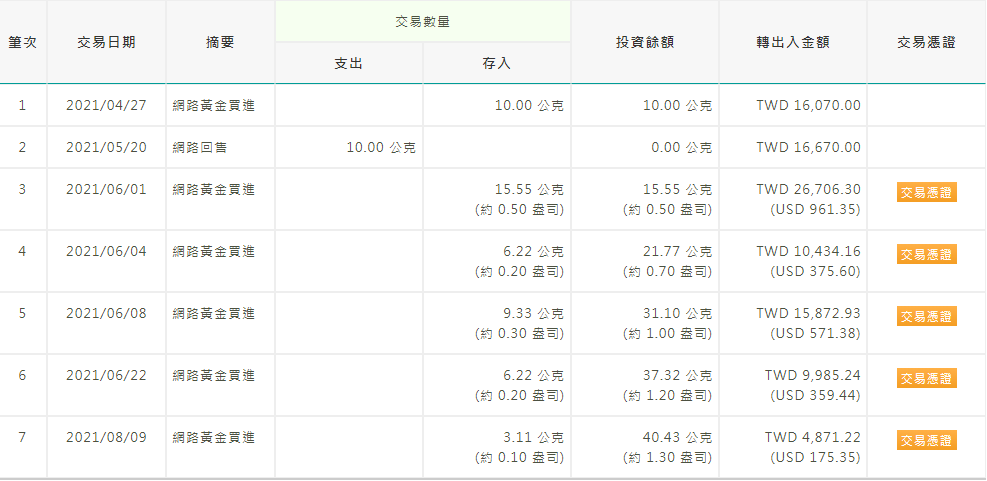Click the 摘要 column header
Image resolution: width=987 pixels, height=481 pixels.
point(220,42)
